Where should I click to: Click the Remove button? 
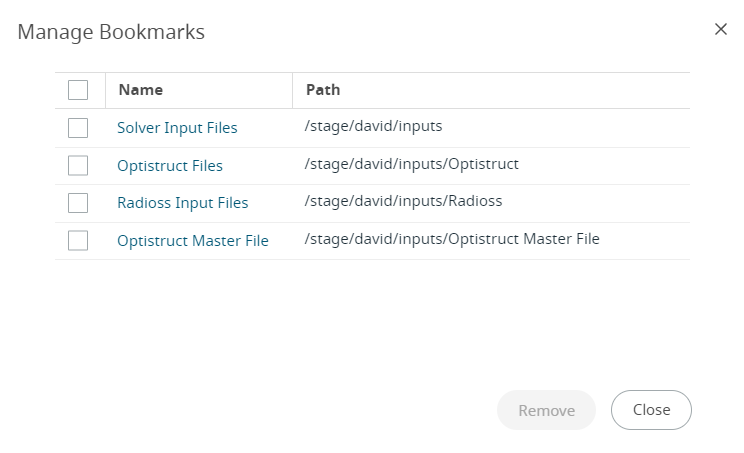pos(546,410)
